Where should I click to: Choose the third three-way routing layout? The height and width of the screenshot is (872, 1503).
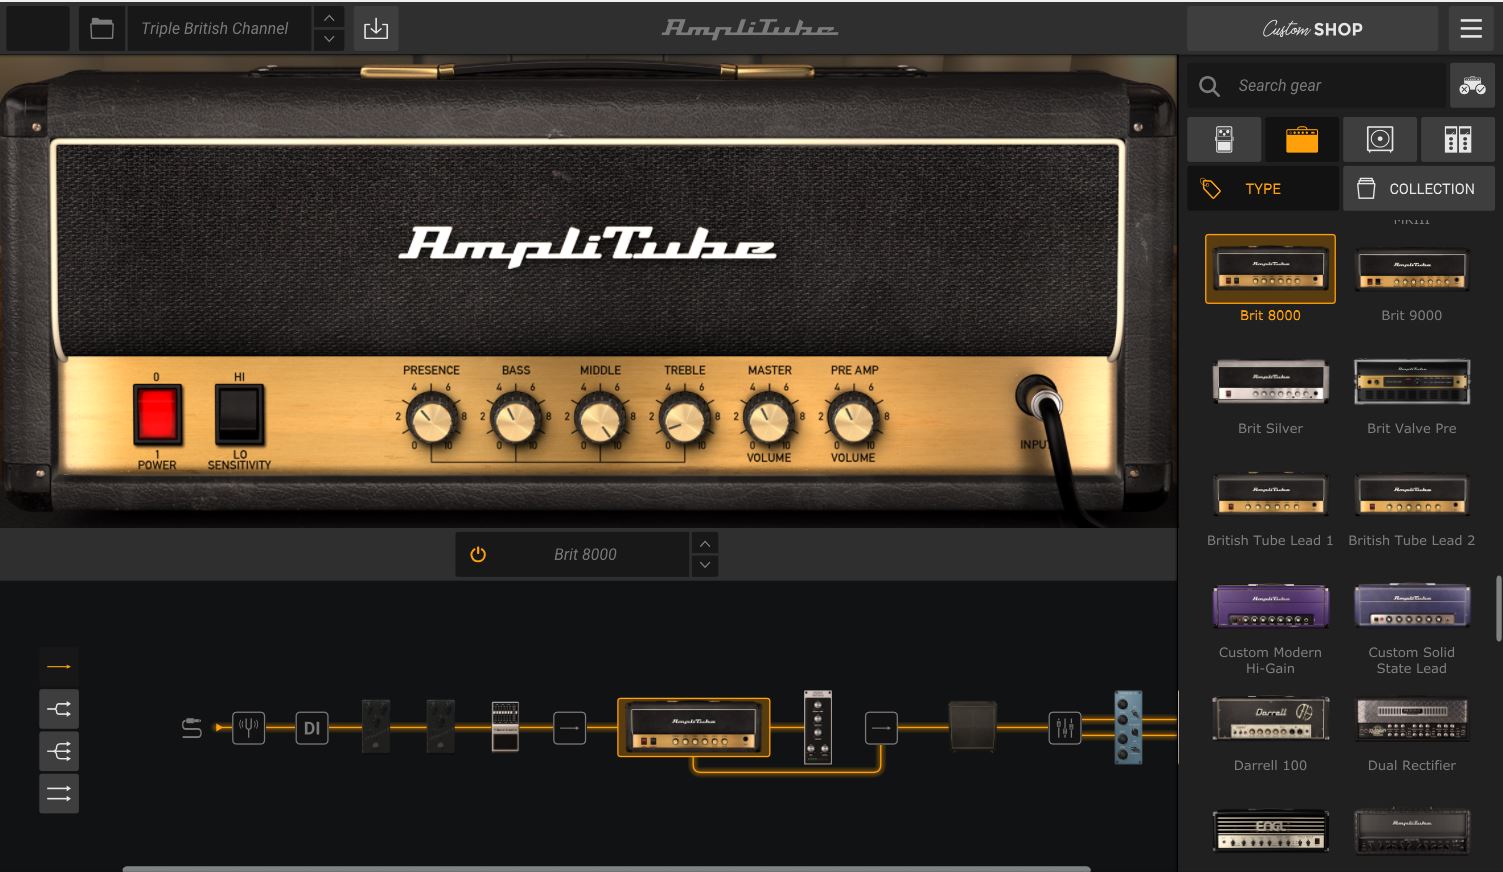click(x=59, y=751)
